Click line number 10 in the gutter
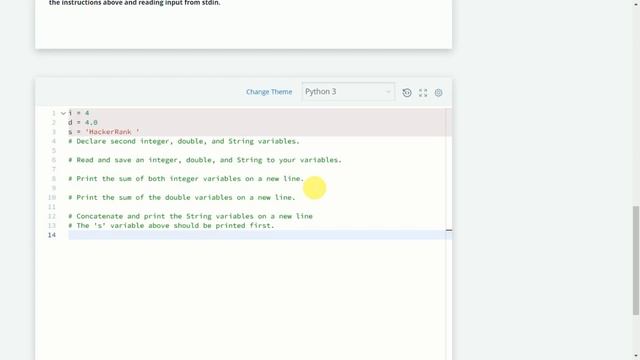This screenshot has width=640, height=360. (52, 198)
